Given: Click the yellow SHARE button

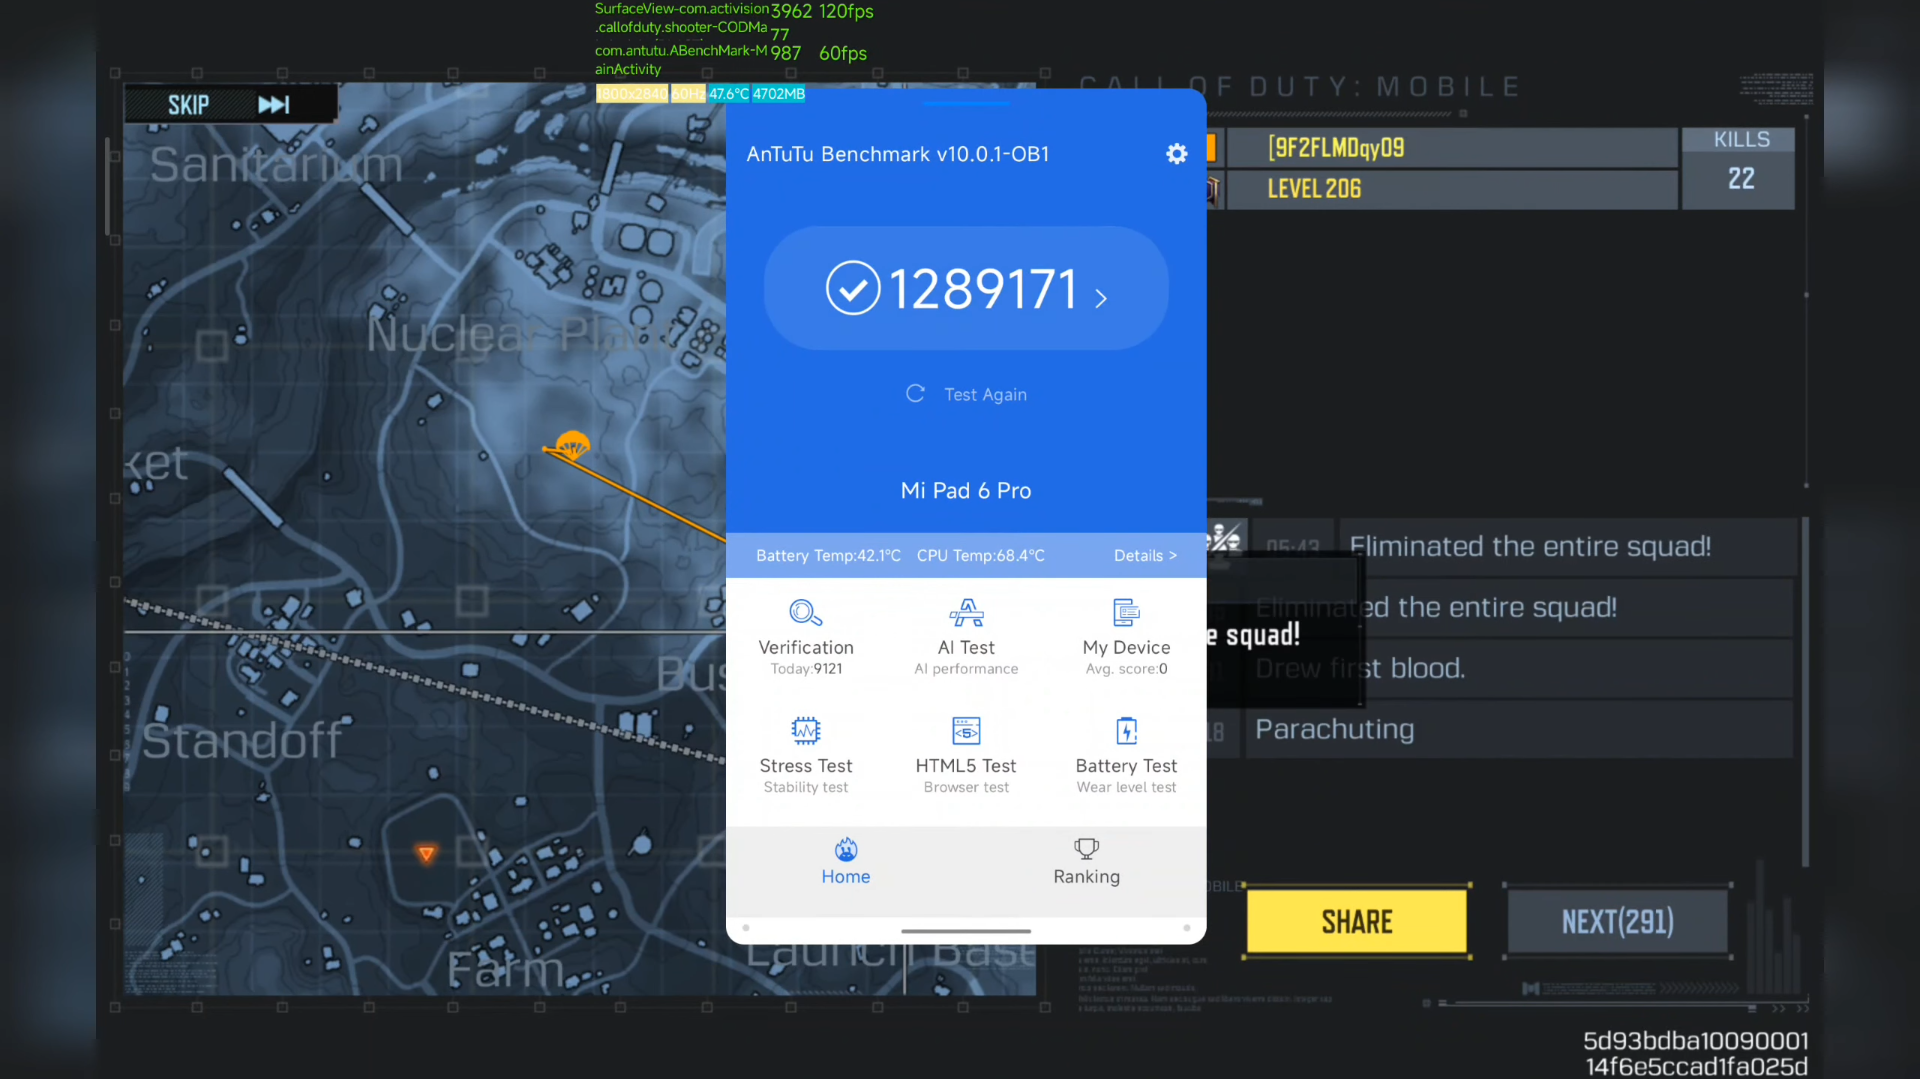Looking at the screenshot, I should click(1357, 921).
